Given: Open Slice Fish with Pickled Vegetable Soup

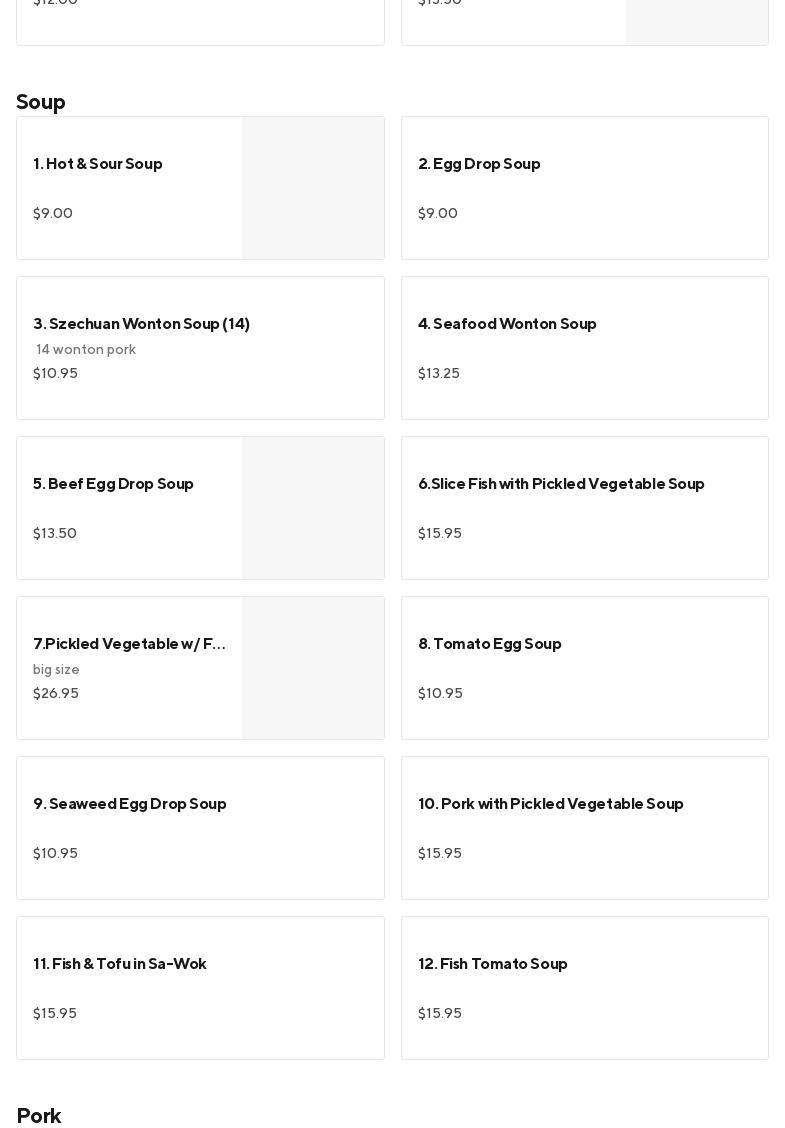Looking at the screenshot, I should tap(561, 484).
